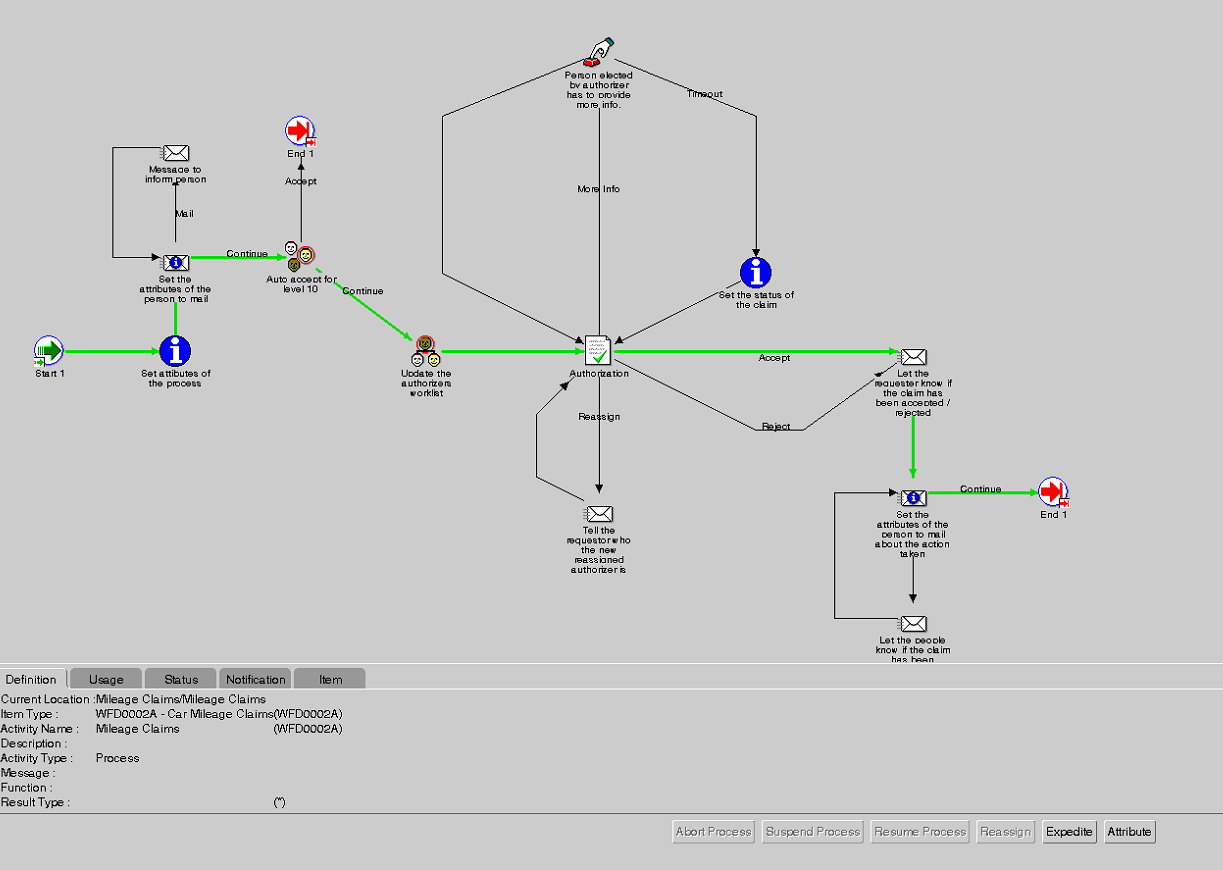1223x870 pixels.
Task: Click the 'Process' activity type value
Action: 117,758
